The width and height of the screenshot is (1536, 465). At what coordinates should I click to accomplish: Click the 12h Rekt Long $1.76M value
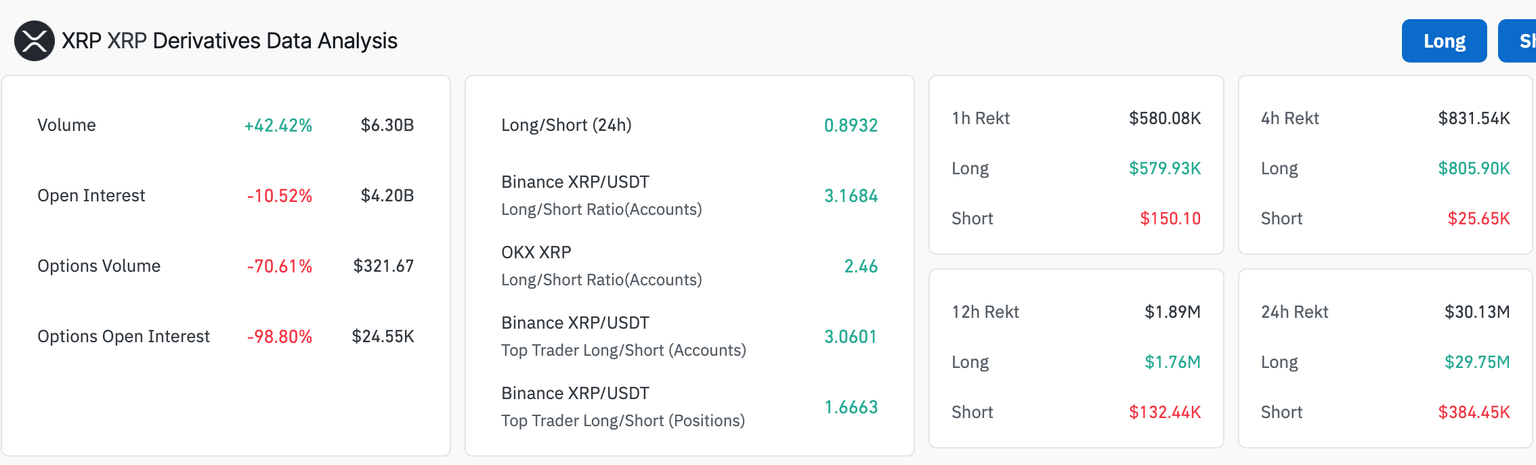[x=1172, y=362]
